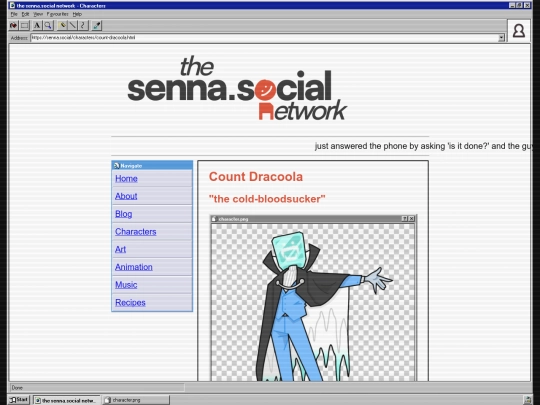The image size is (540, 405).
Task: Switch to character.png taskbar window
Action: 137,400
